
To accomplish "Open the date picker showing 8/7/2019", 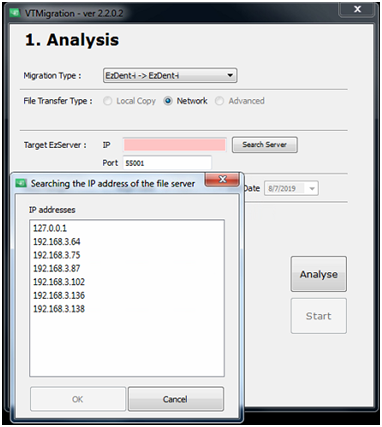I will tap(291, 189).
